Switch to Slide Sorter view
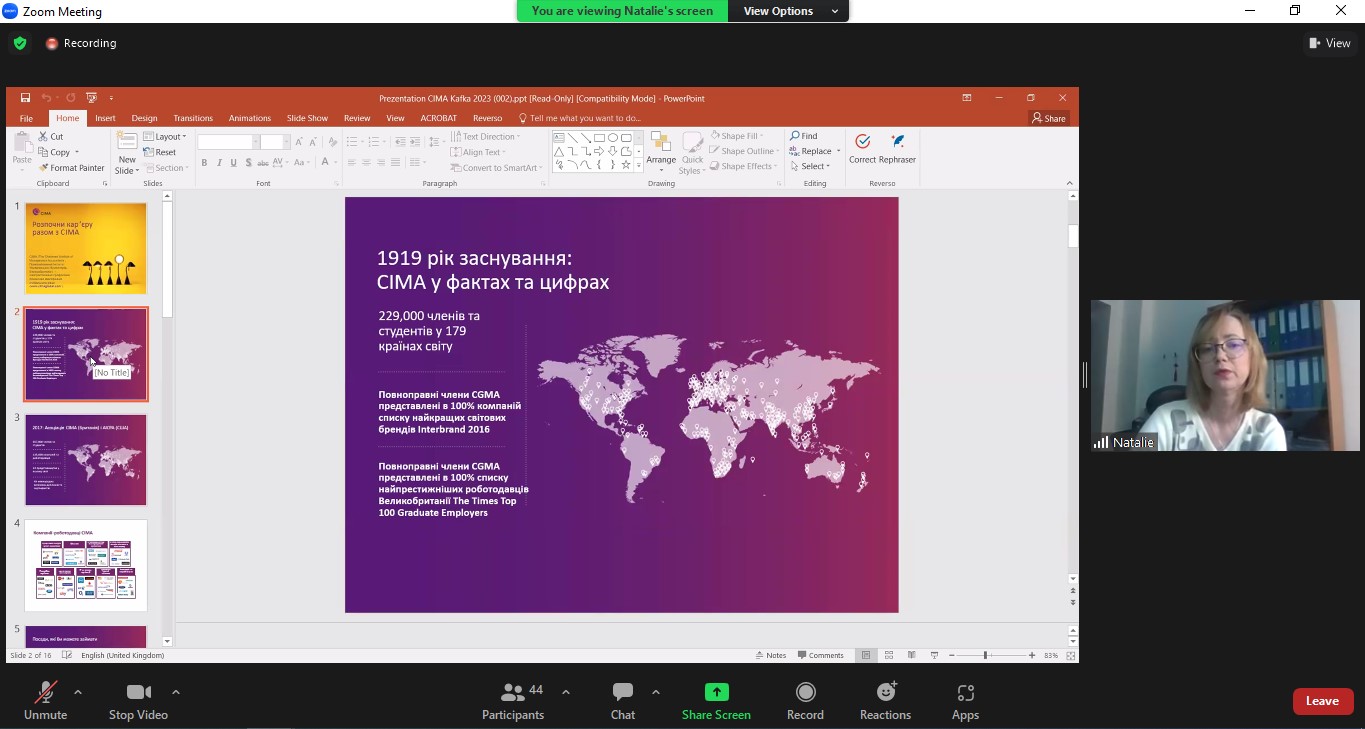1365x729 pixels. [x=889, y=655]
